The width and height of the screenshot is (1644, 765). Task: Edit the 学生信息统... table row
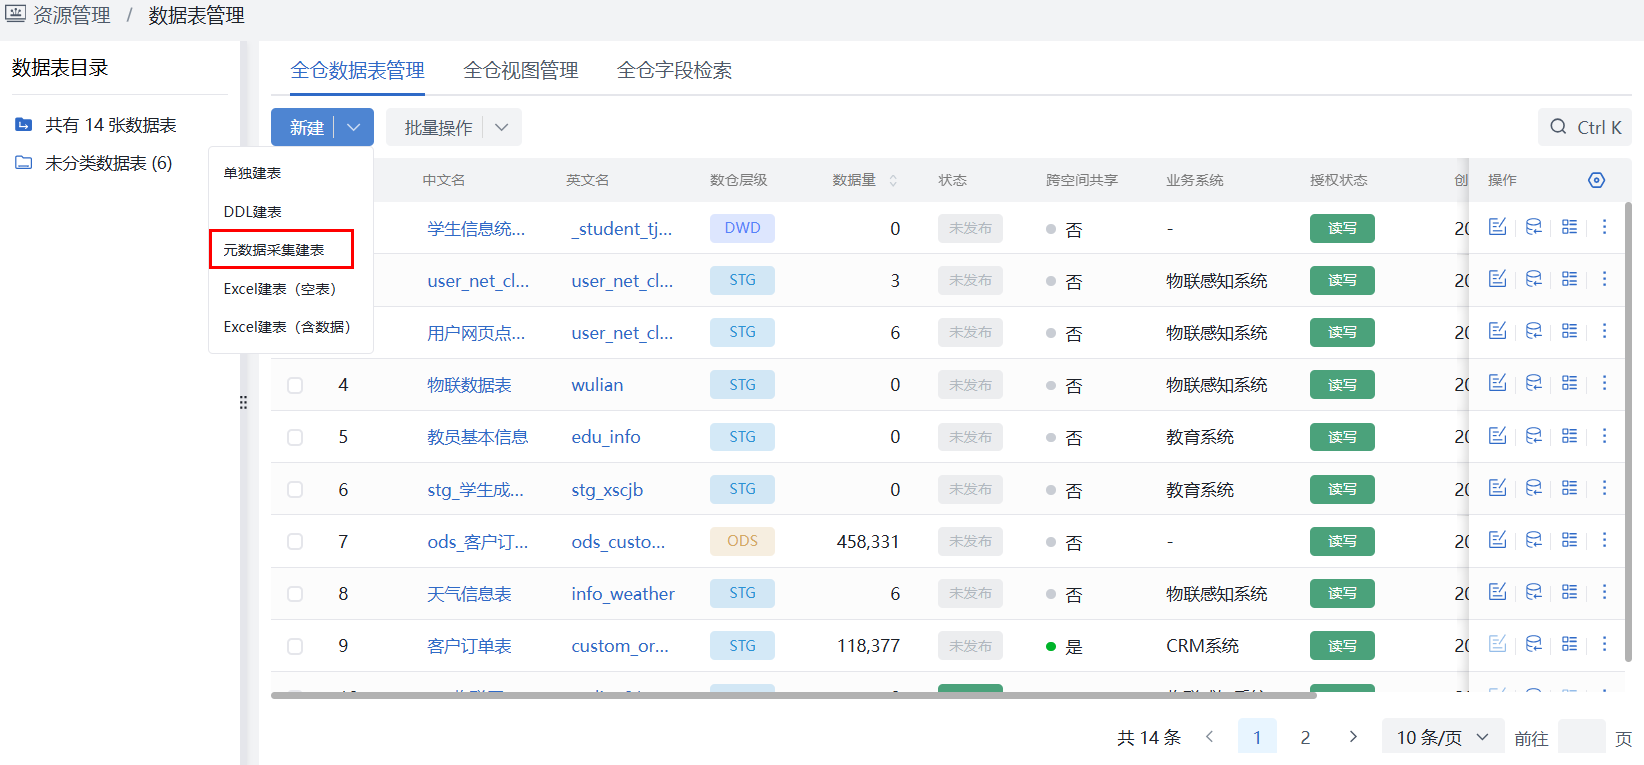tap(1497, 227)
